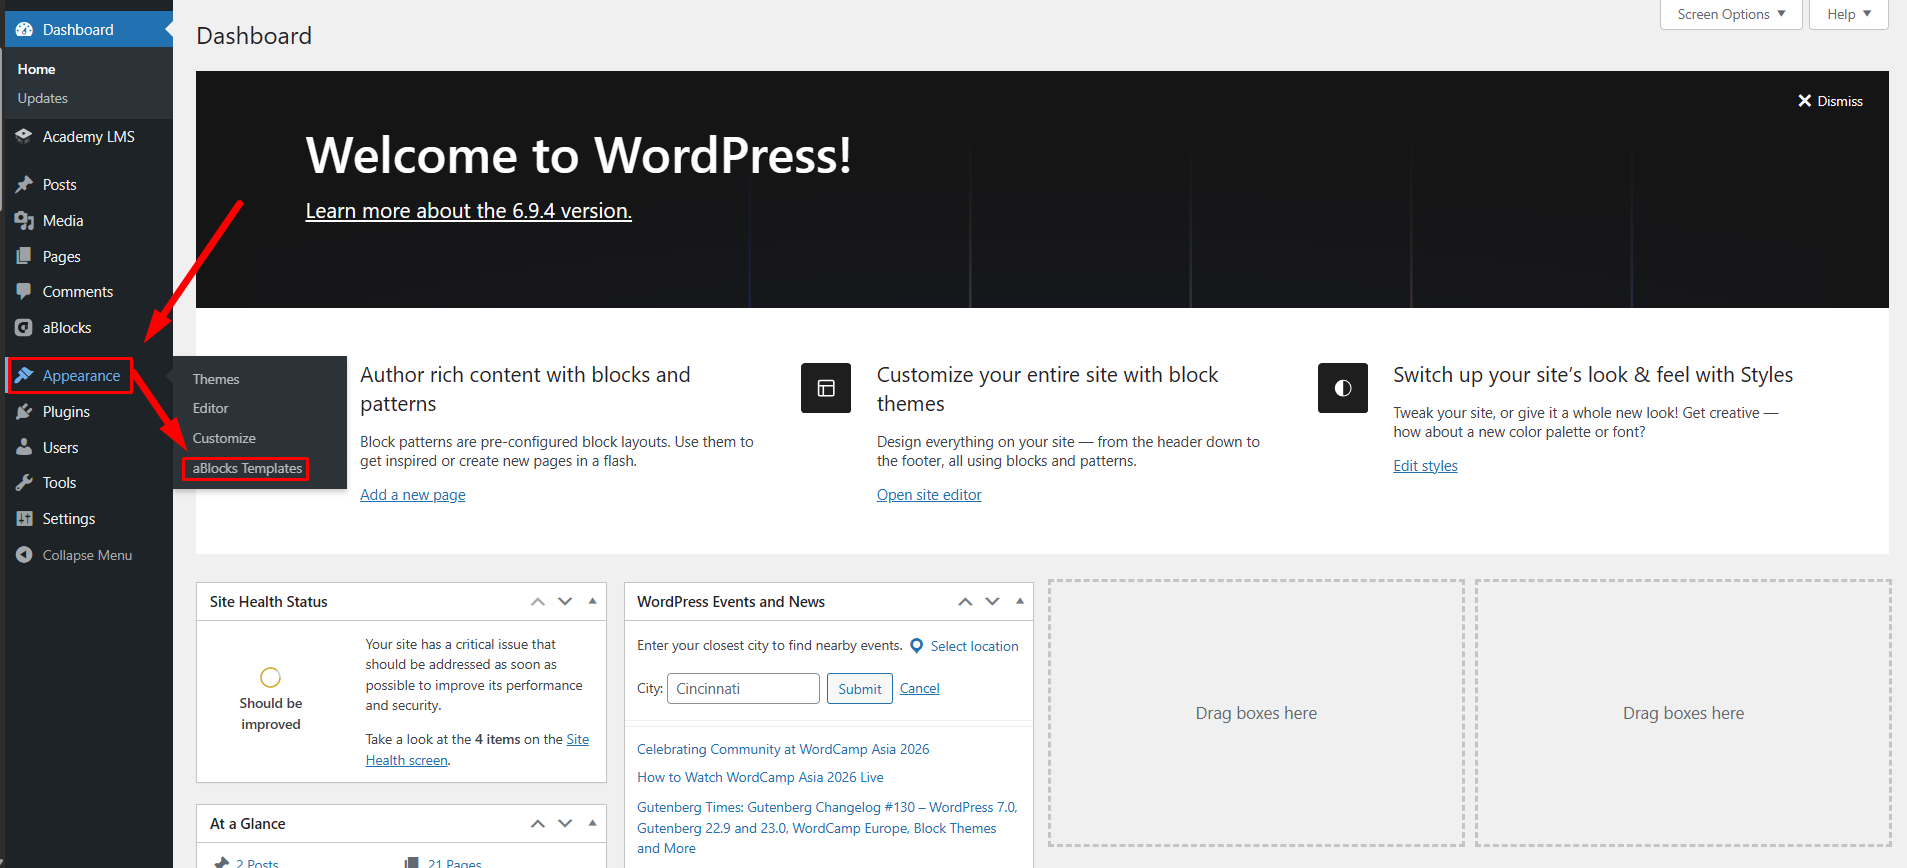1907x868 pixels.
Task: Cancel the city location entry
Action: (x=920, y=689)
